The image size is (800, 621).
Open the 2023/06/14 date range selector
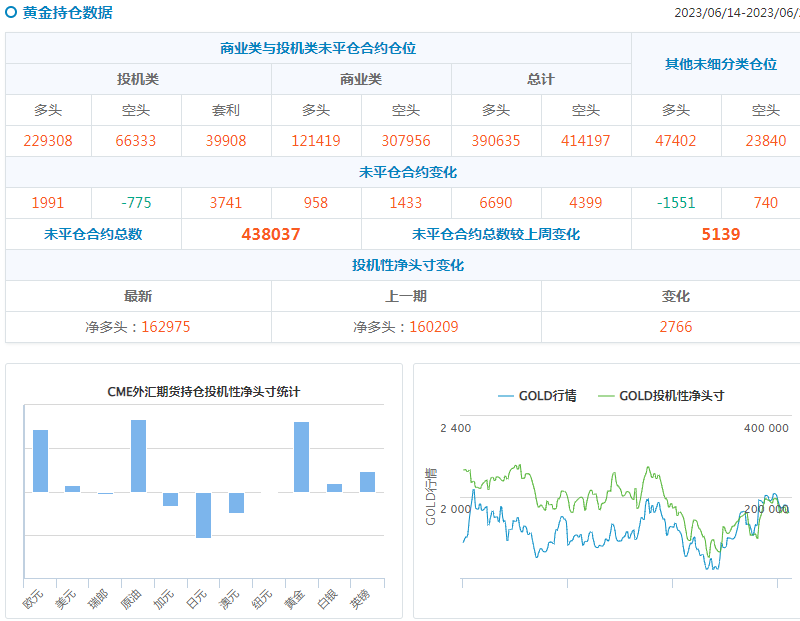tap(736, 13)
